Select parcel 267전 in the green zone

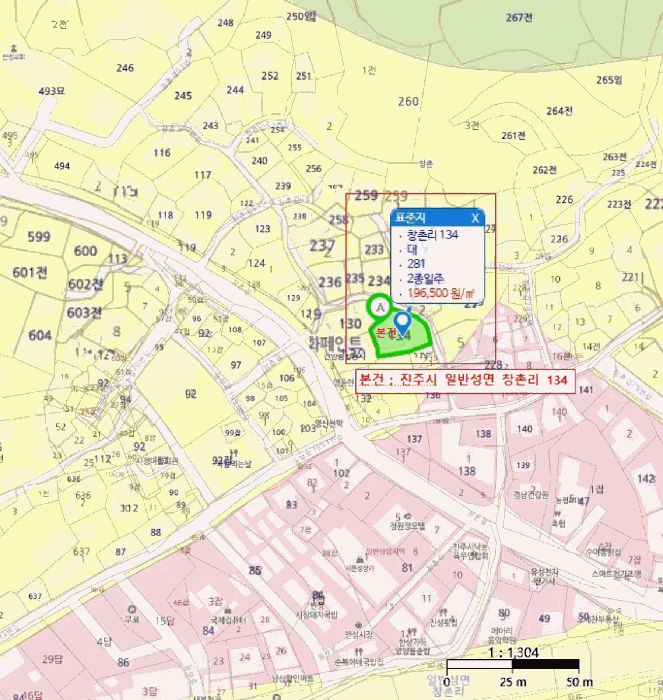coord(519,18)
